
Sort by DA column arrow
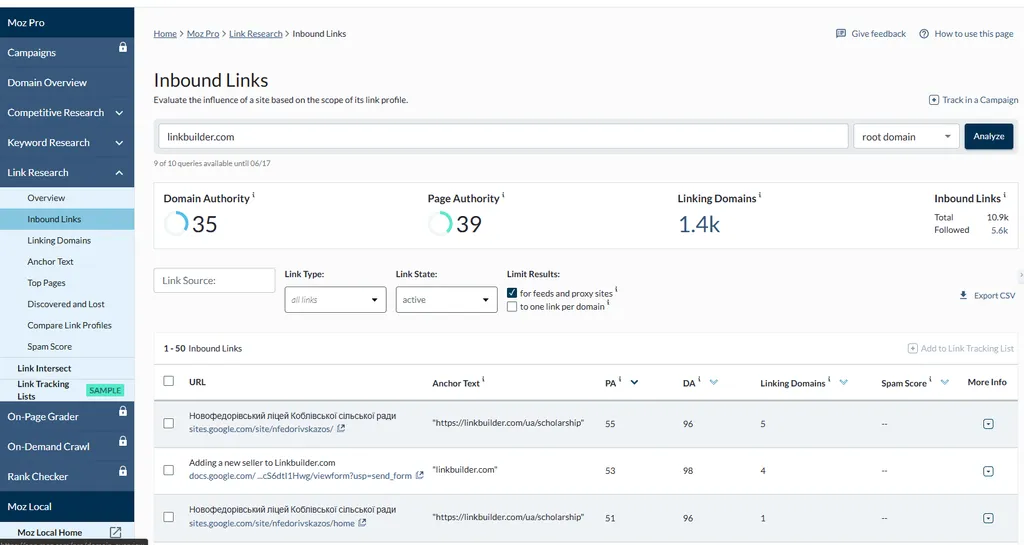pyautogui.click(x=714, y=382)
